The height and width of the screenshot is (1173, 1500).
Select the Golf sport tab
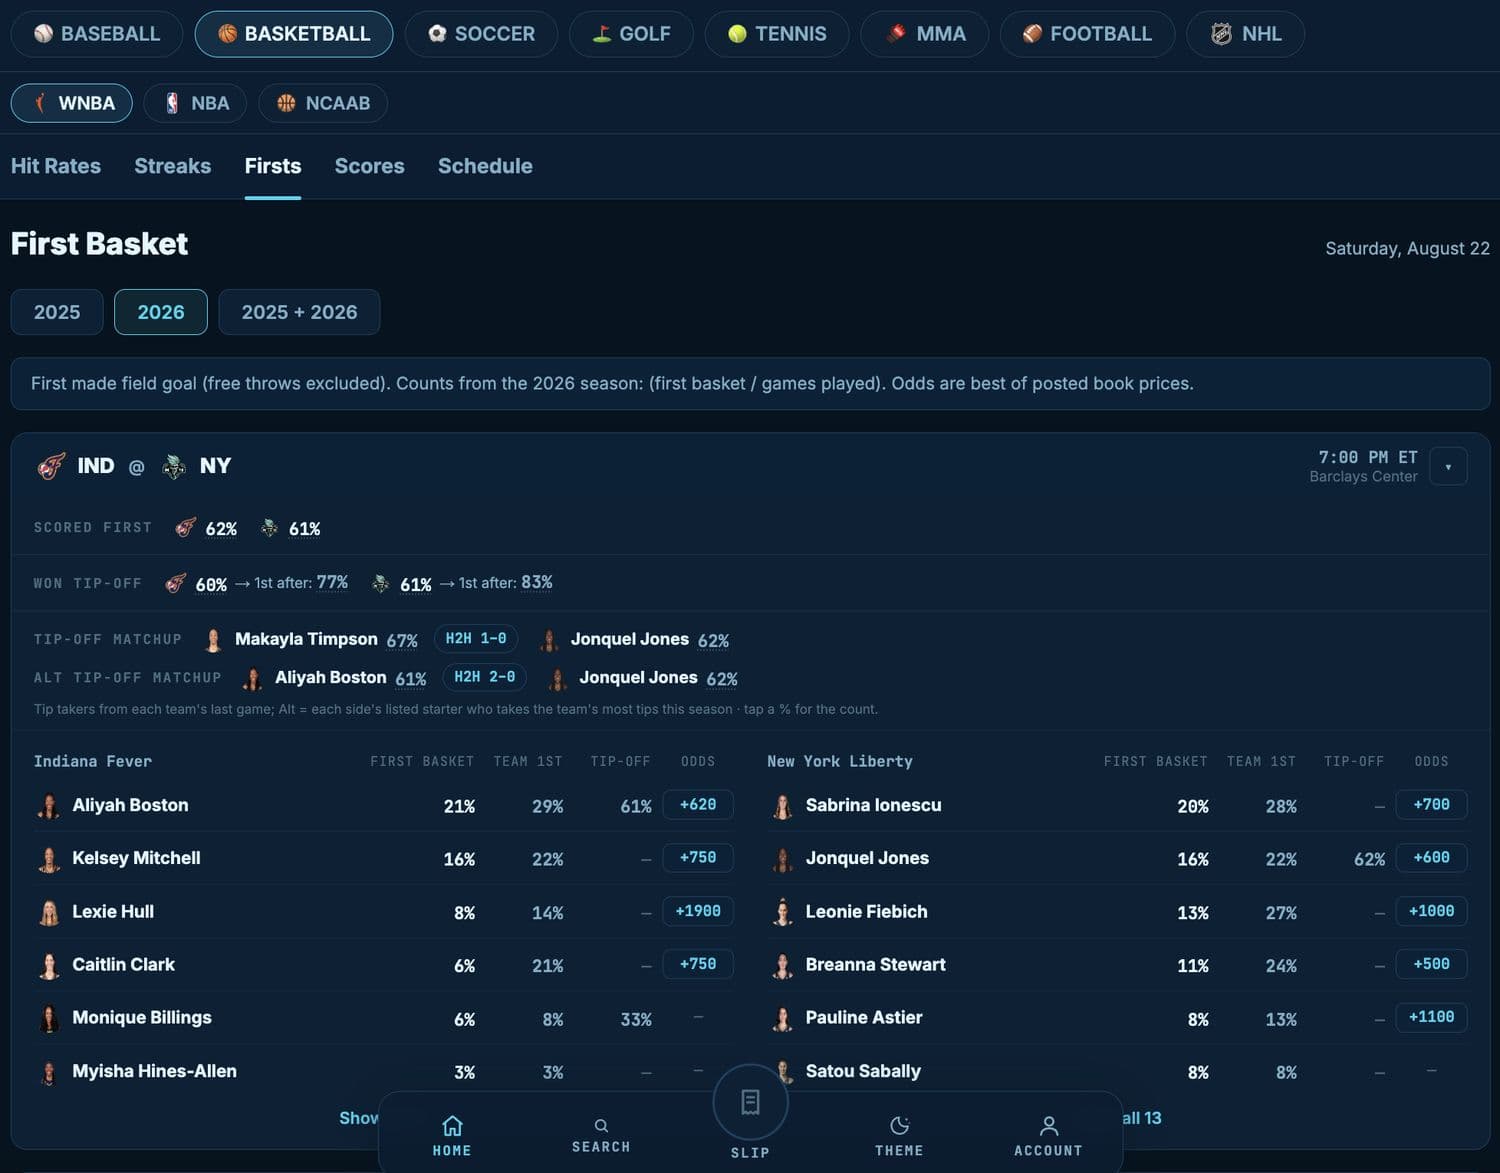coord(631,34)
